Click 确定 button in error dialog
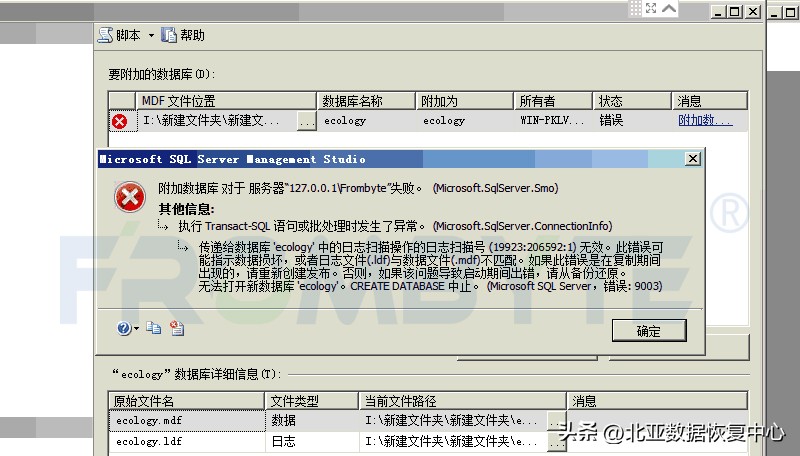Screen dimensions: 800x456 pos(649,331)
